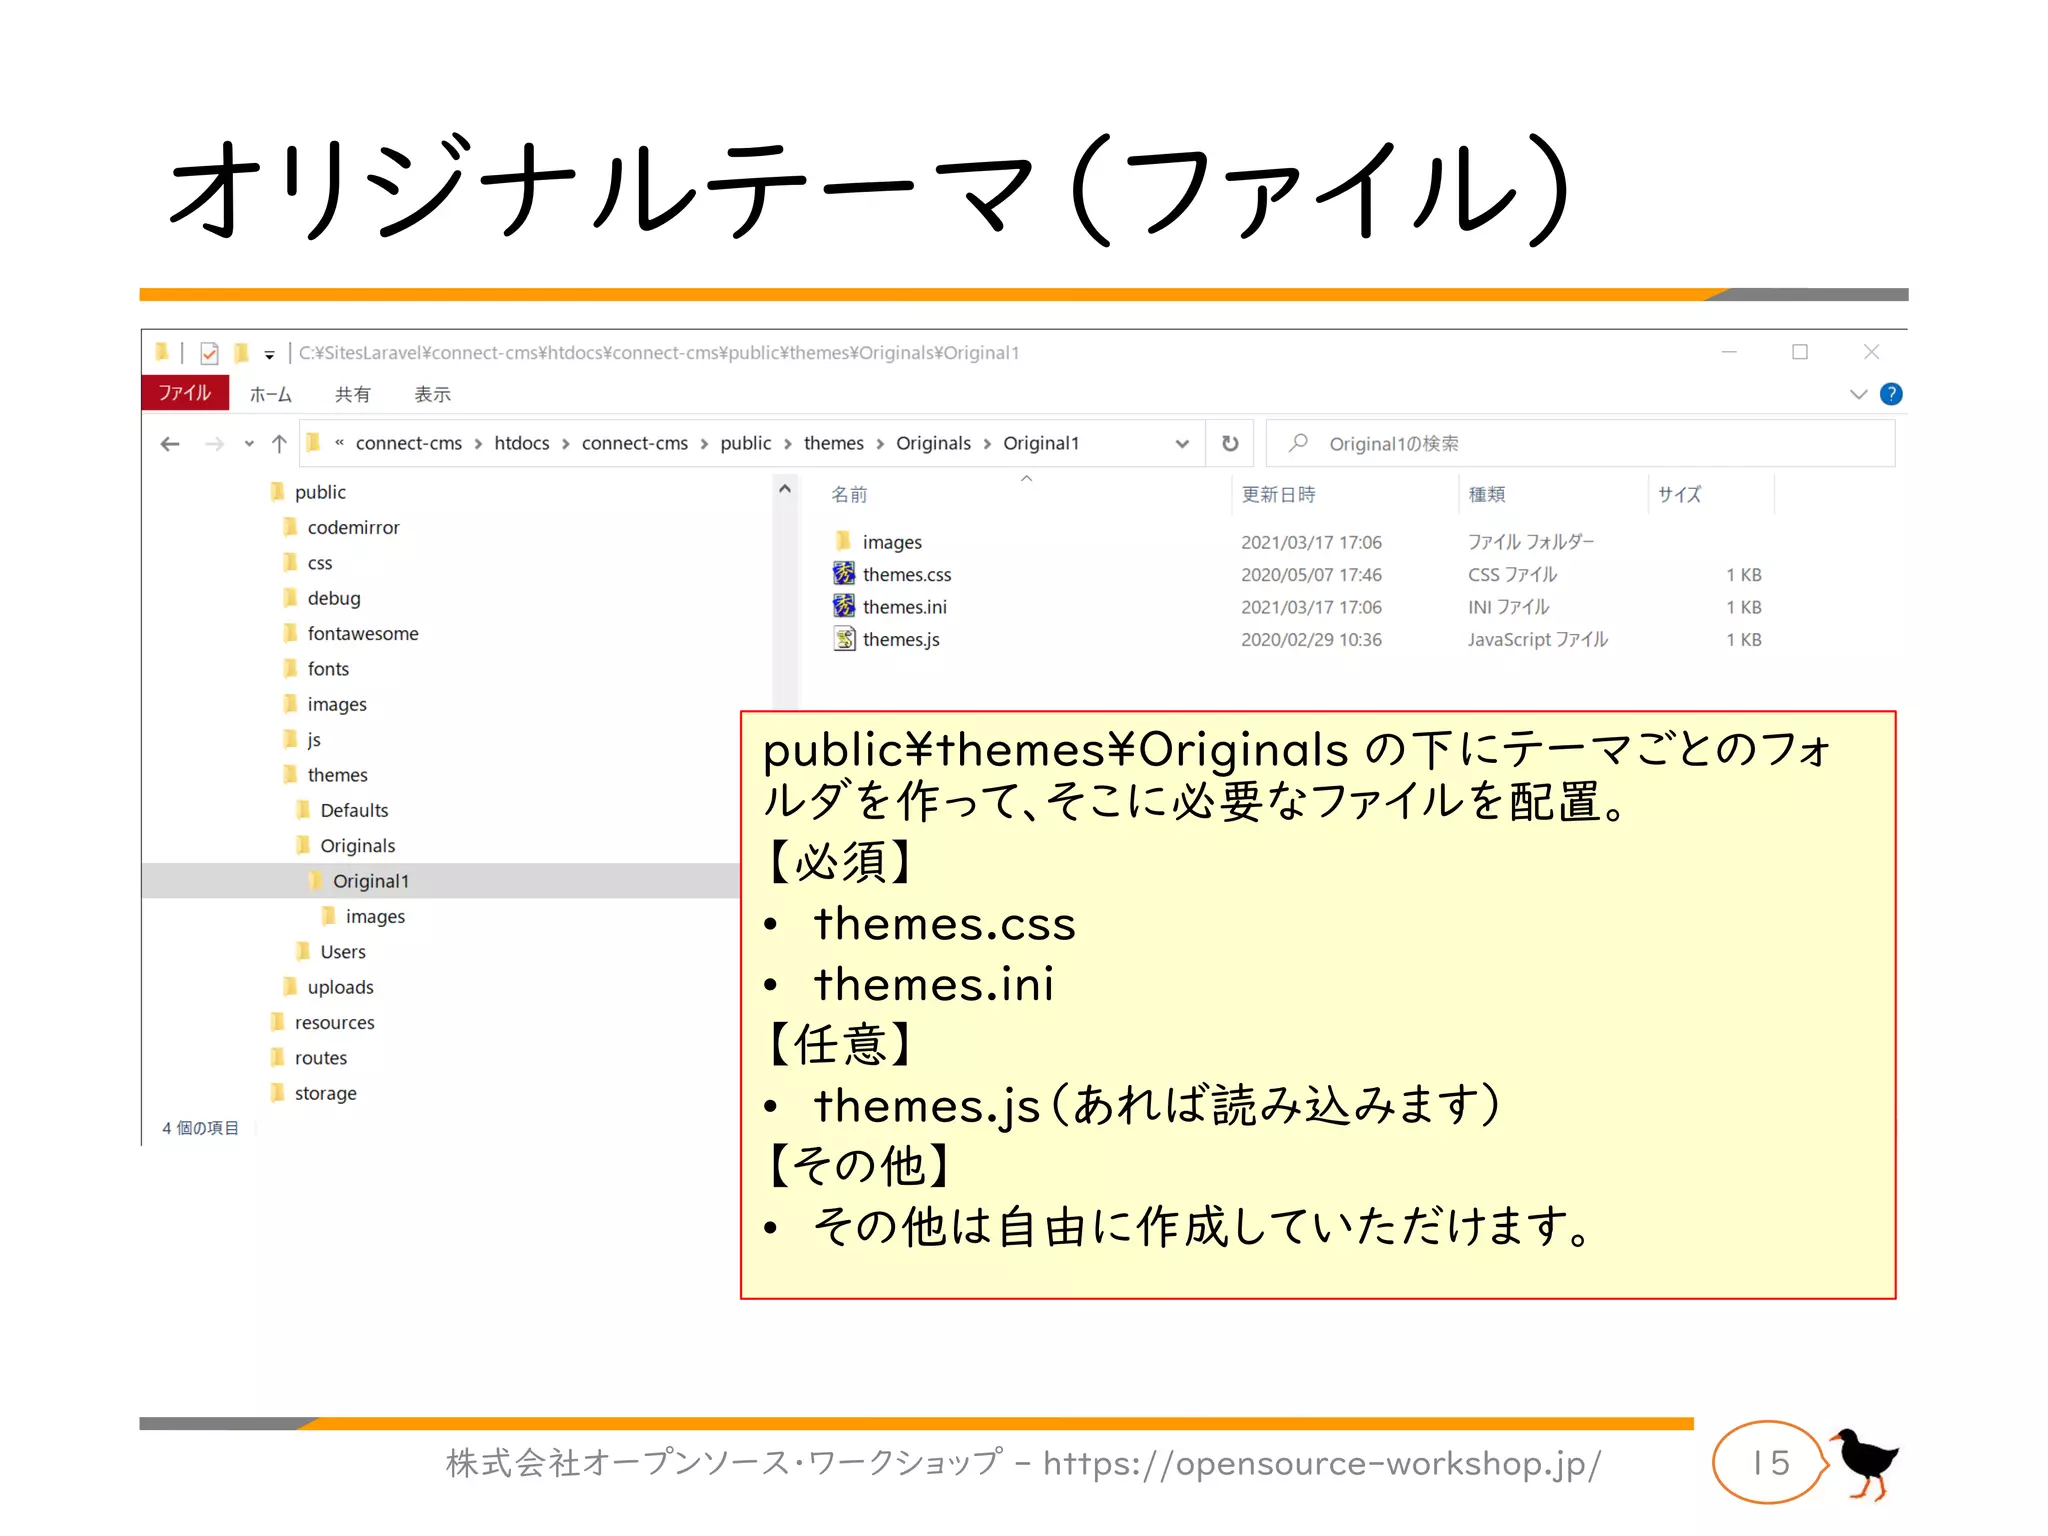The image size is (2048, 1536).
Task: Select uploads folder in tree
Action: 340,987
